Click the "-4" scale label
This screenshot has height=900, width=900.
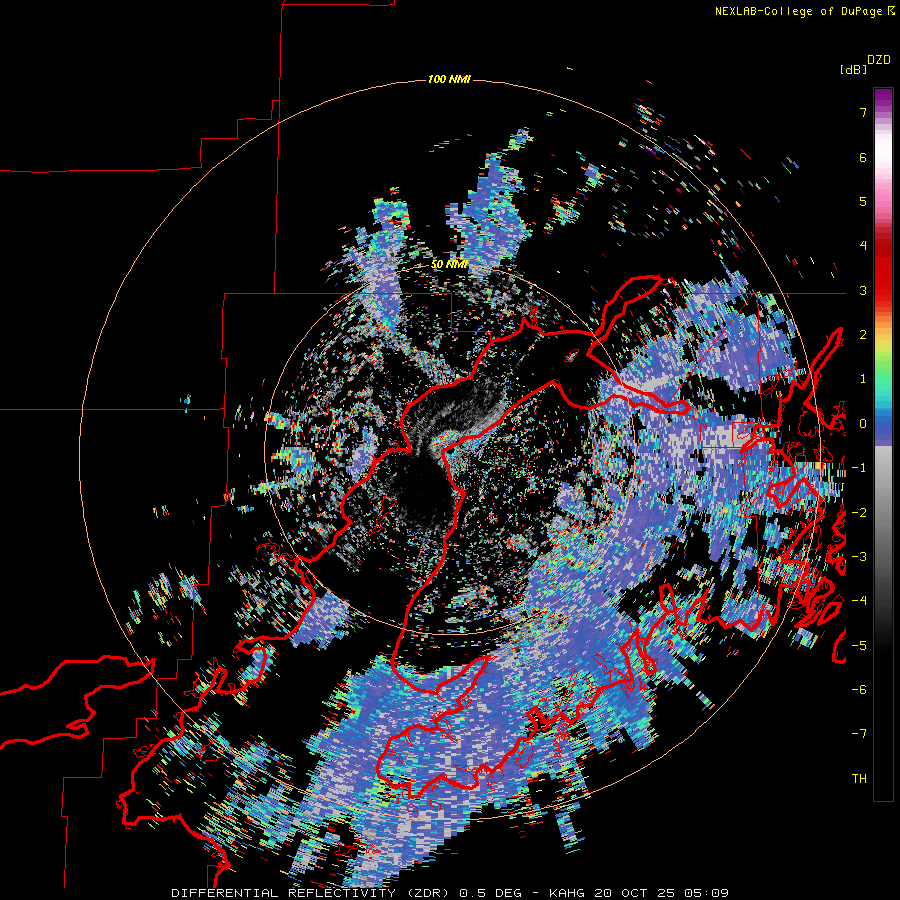[859, 600]
